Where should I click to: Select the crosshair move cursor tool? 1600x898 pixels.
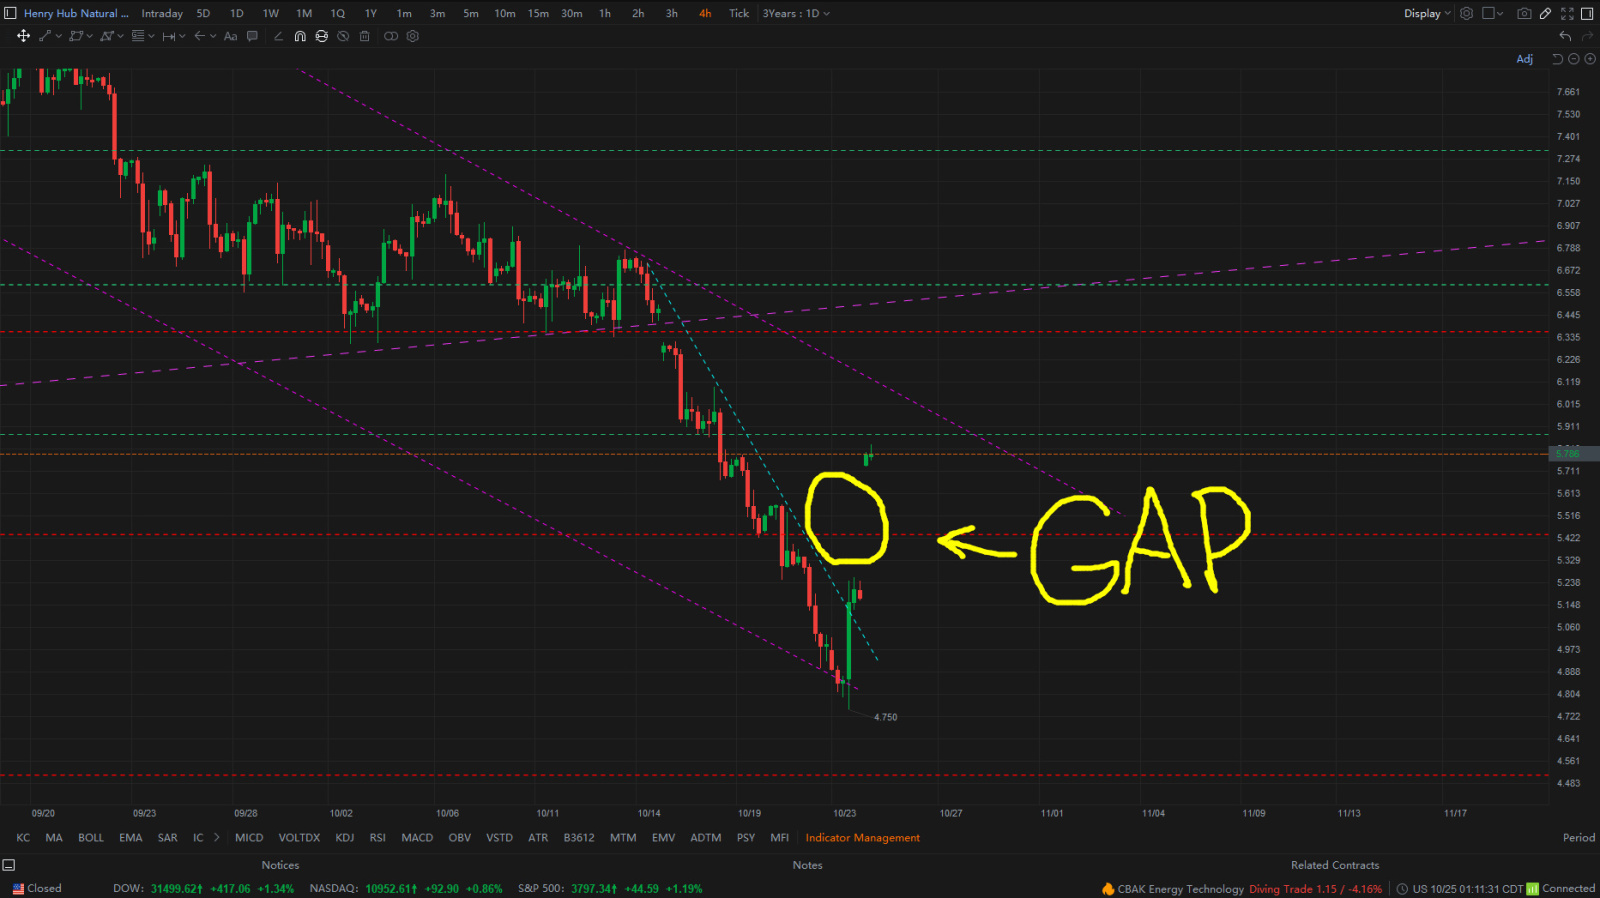[23, 36]
